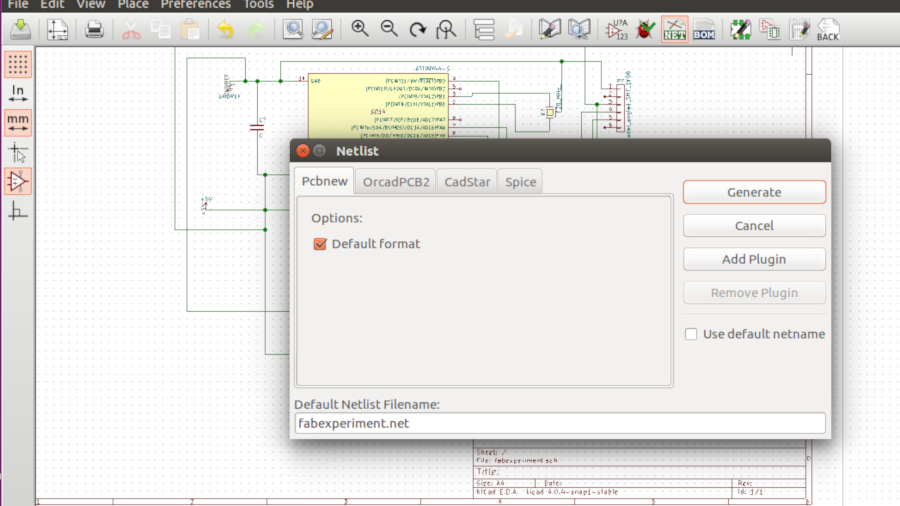Open the Help menu
The image size is (900, 506).
click(x=300, y=5)
